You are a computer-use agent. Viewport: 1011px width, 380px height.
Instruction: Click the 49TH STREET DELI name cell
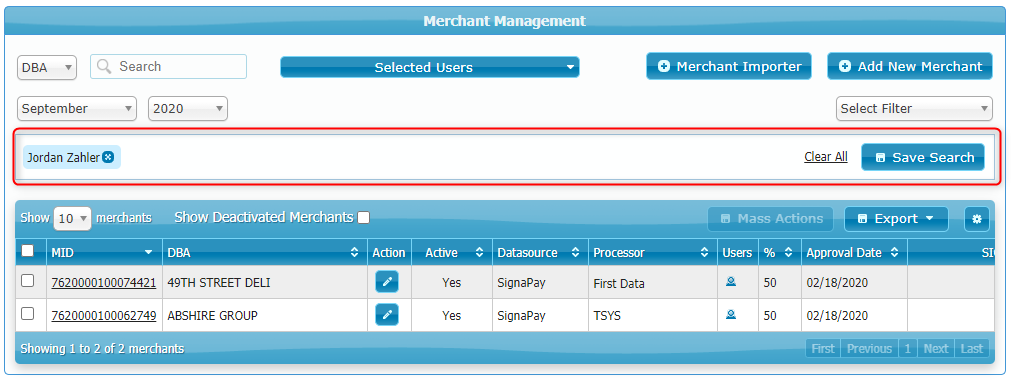264,283
